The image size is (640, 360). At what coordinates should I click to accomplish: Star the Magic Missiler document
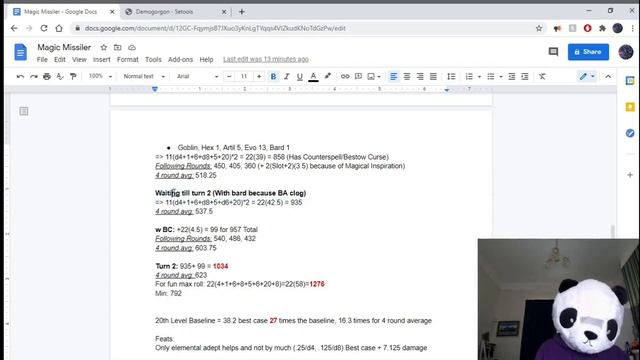point(104,47)
